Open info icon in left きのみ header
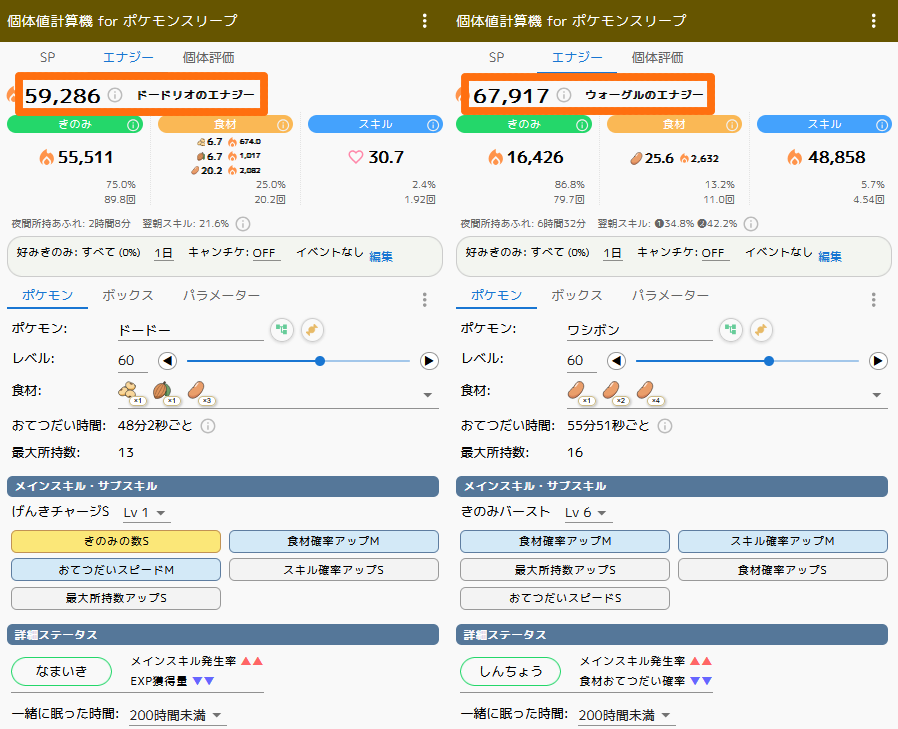 click(133, 125)
